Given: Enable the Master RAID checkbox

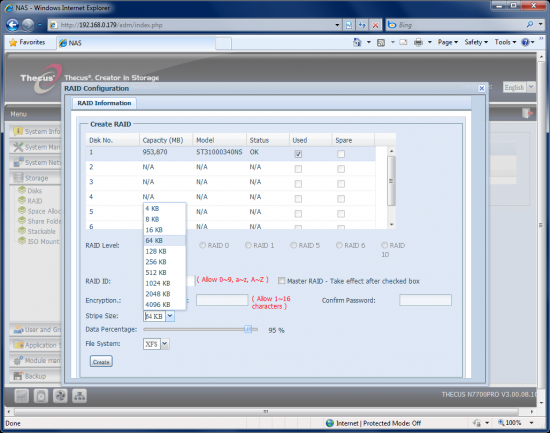Looking at the screenshot, I should tap(281, 280).
